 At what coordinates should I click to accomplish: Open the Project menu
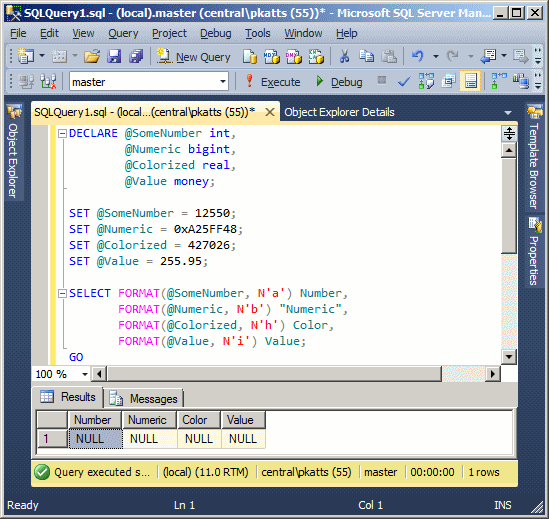(x=169, y=33)
